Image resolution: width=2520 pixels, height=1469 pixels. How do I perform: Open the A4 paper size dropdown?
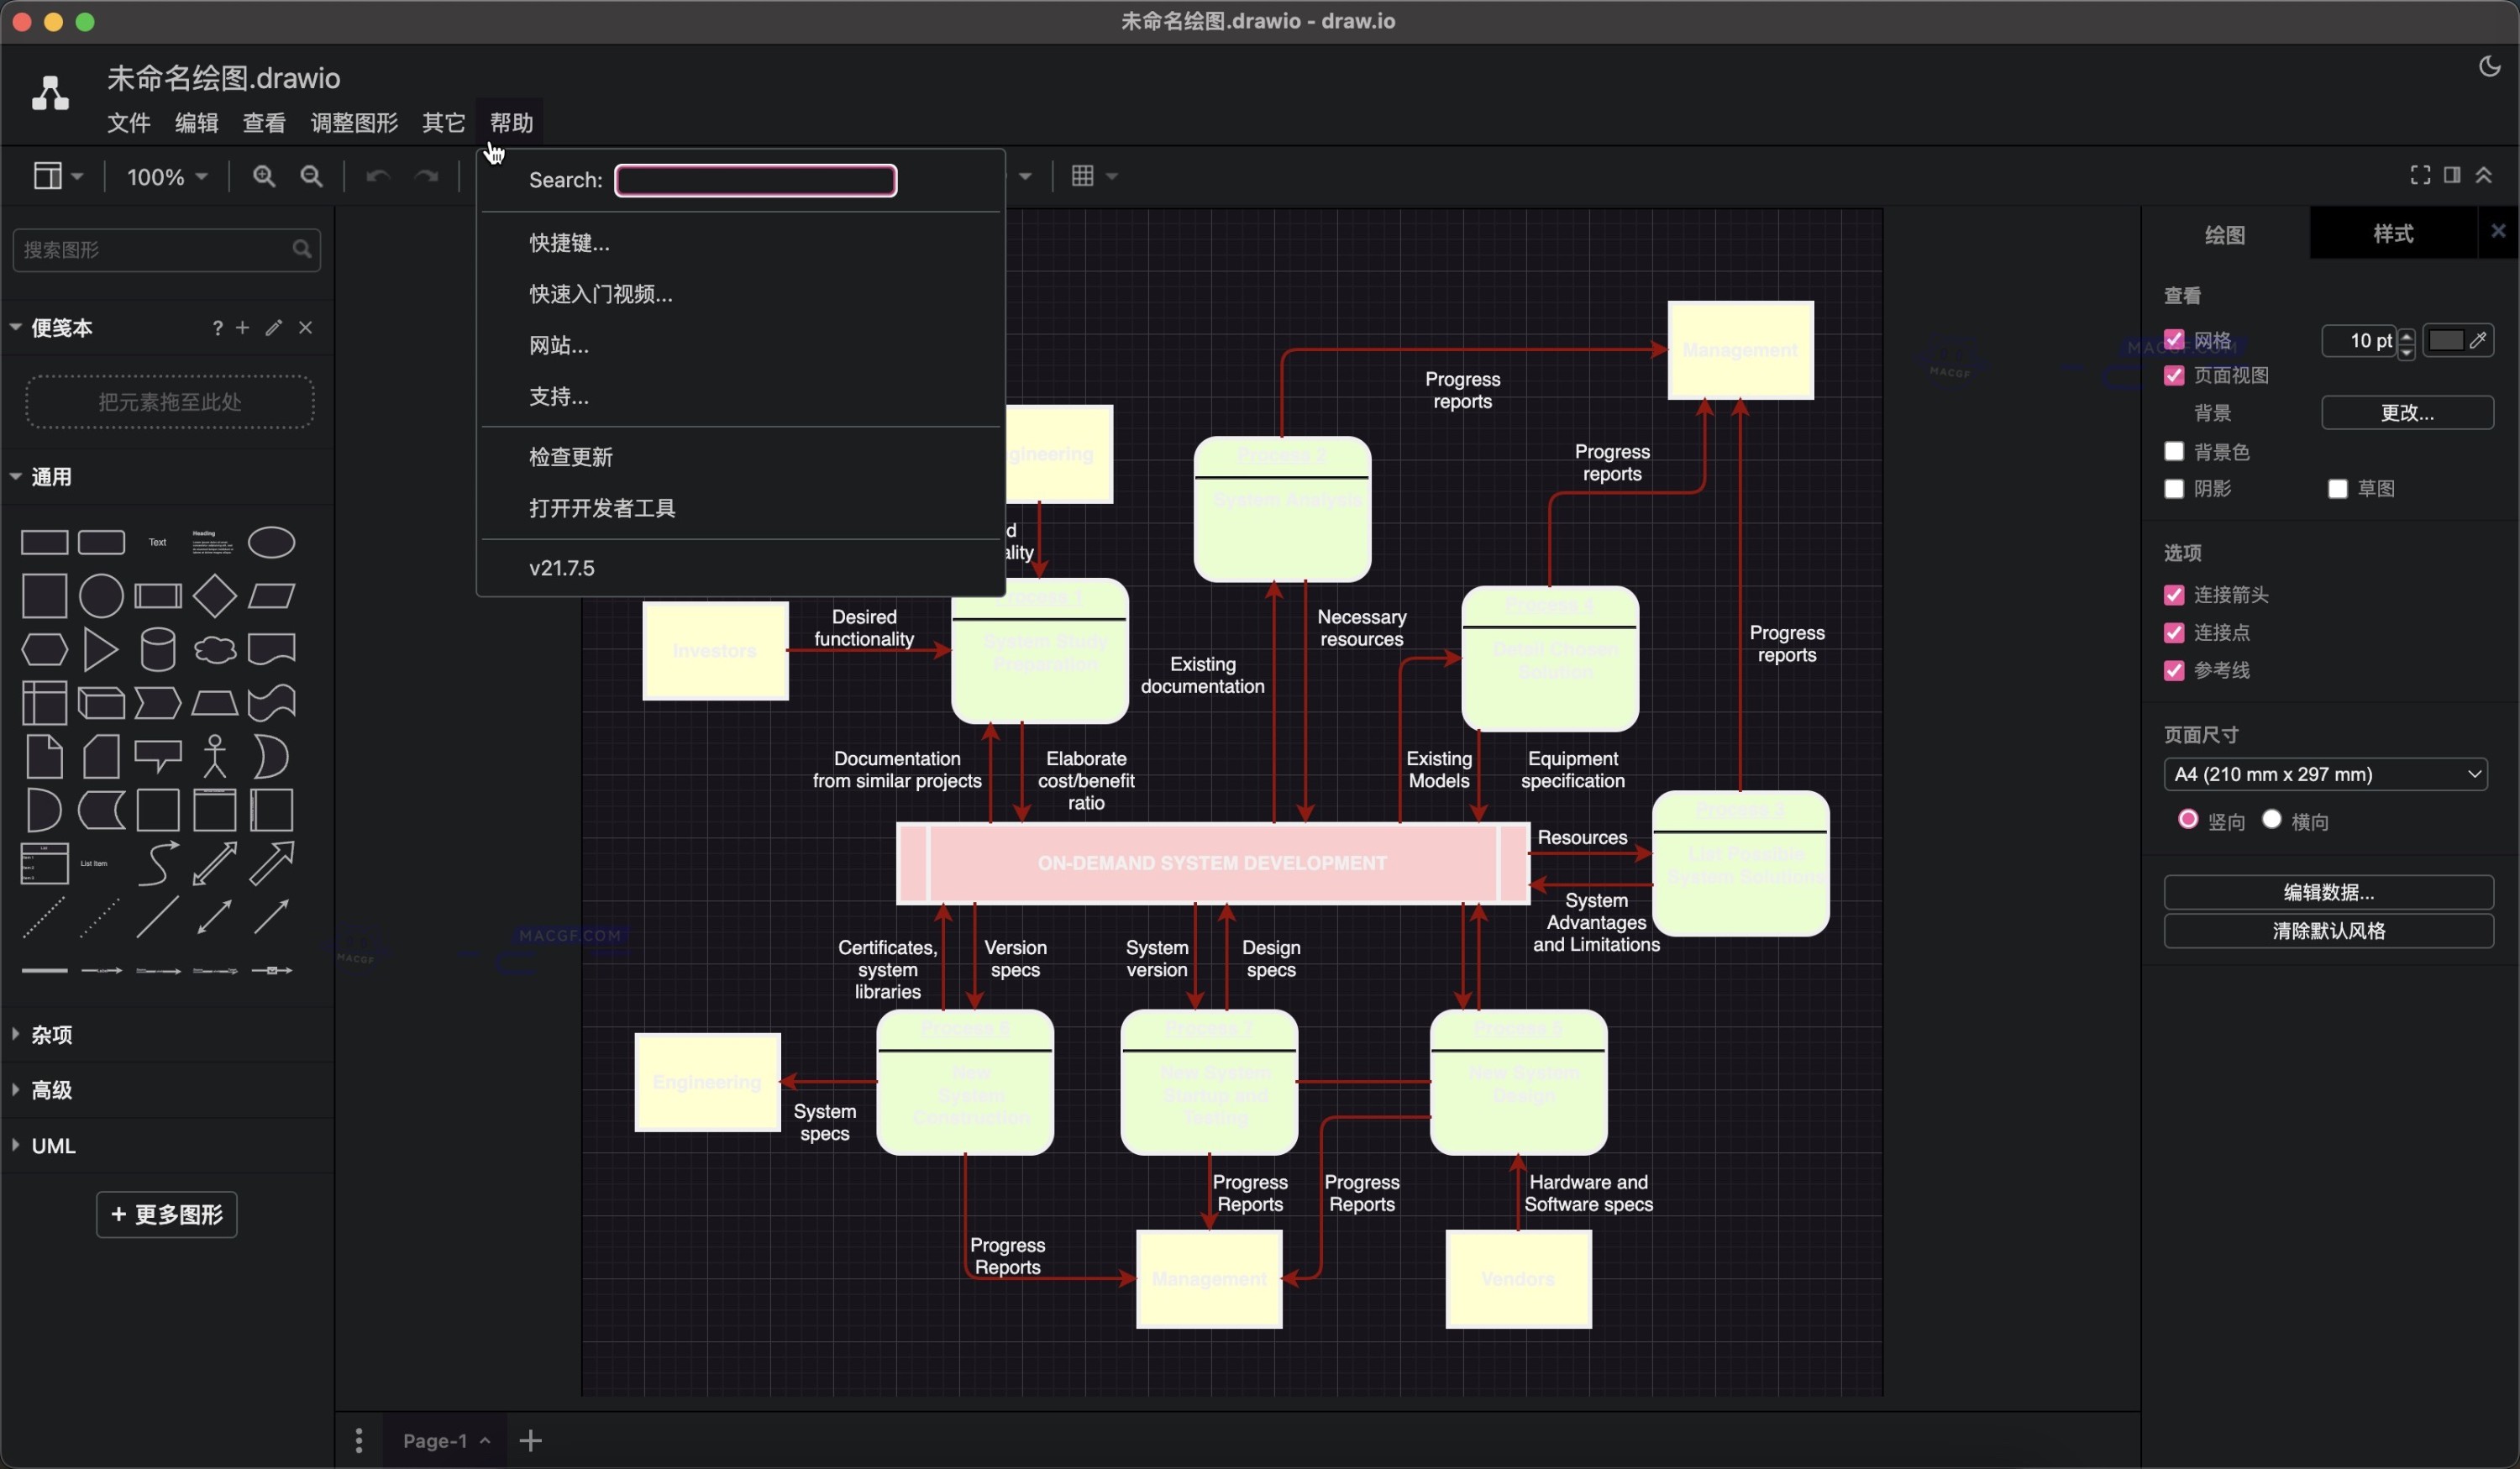point(2326,773)
